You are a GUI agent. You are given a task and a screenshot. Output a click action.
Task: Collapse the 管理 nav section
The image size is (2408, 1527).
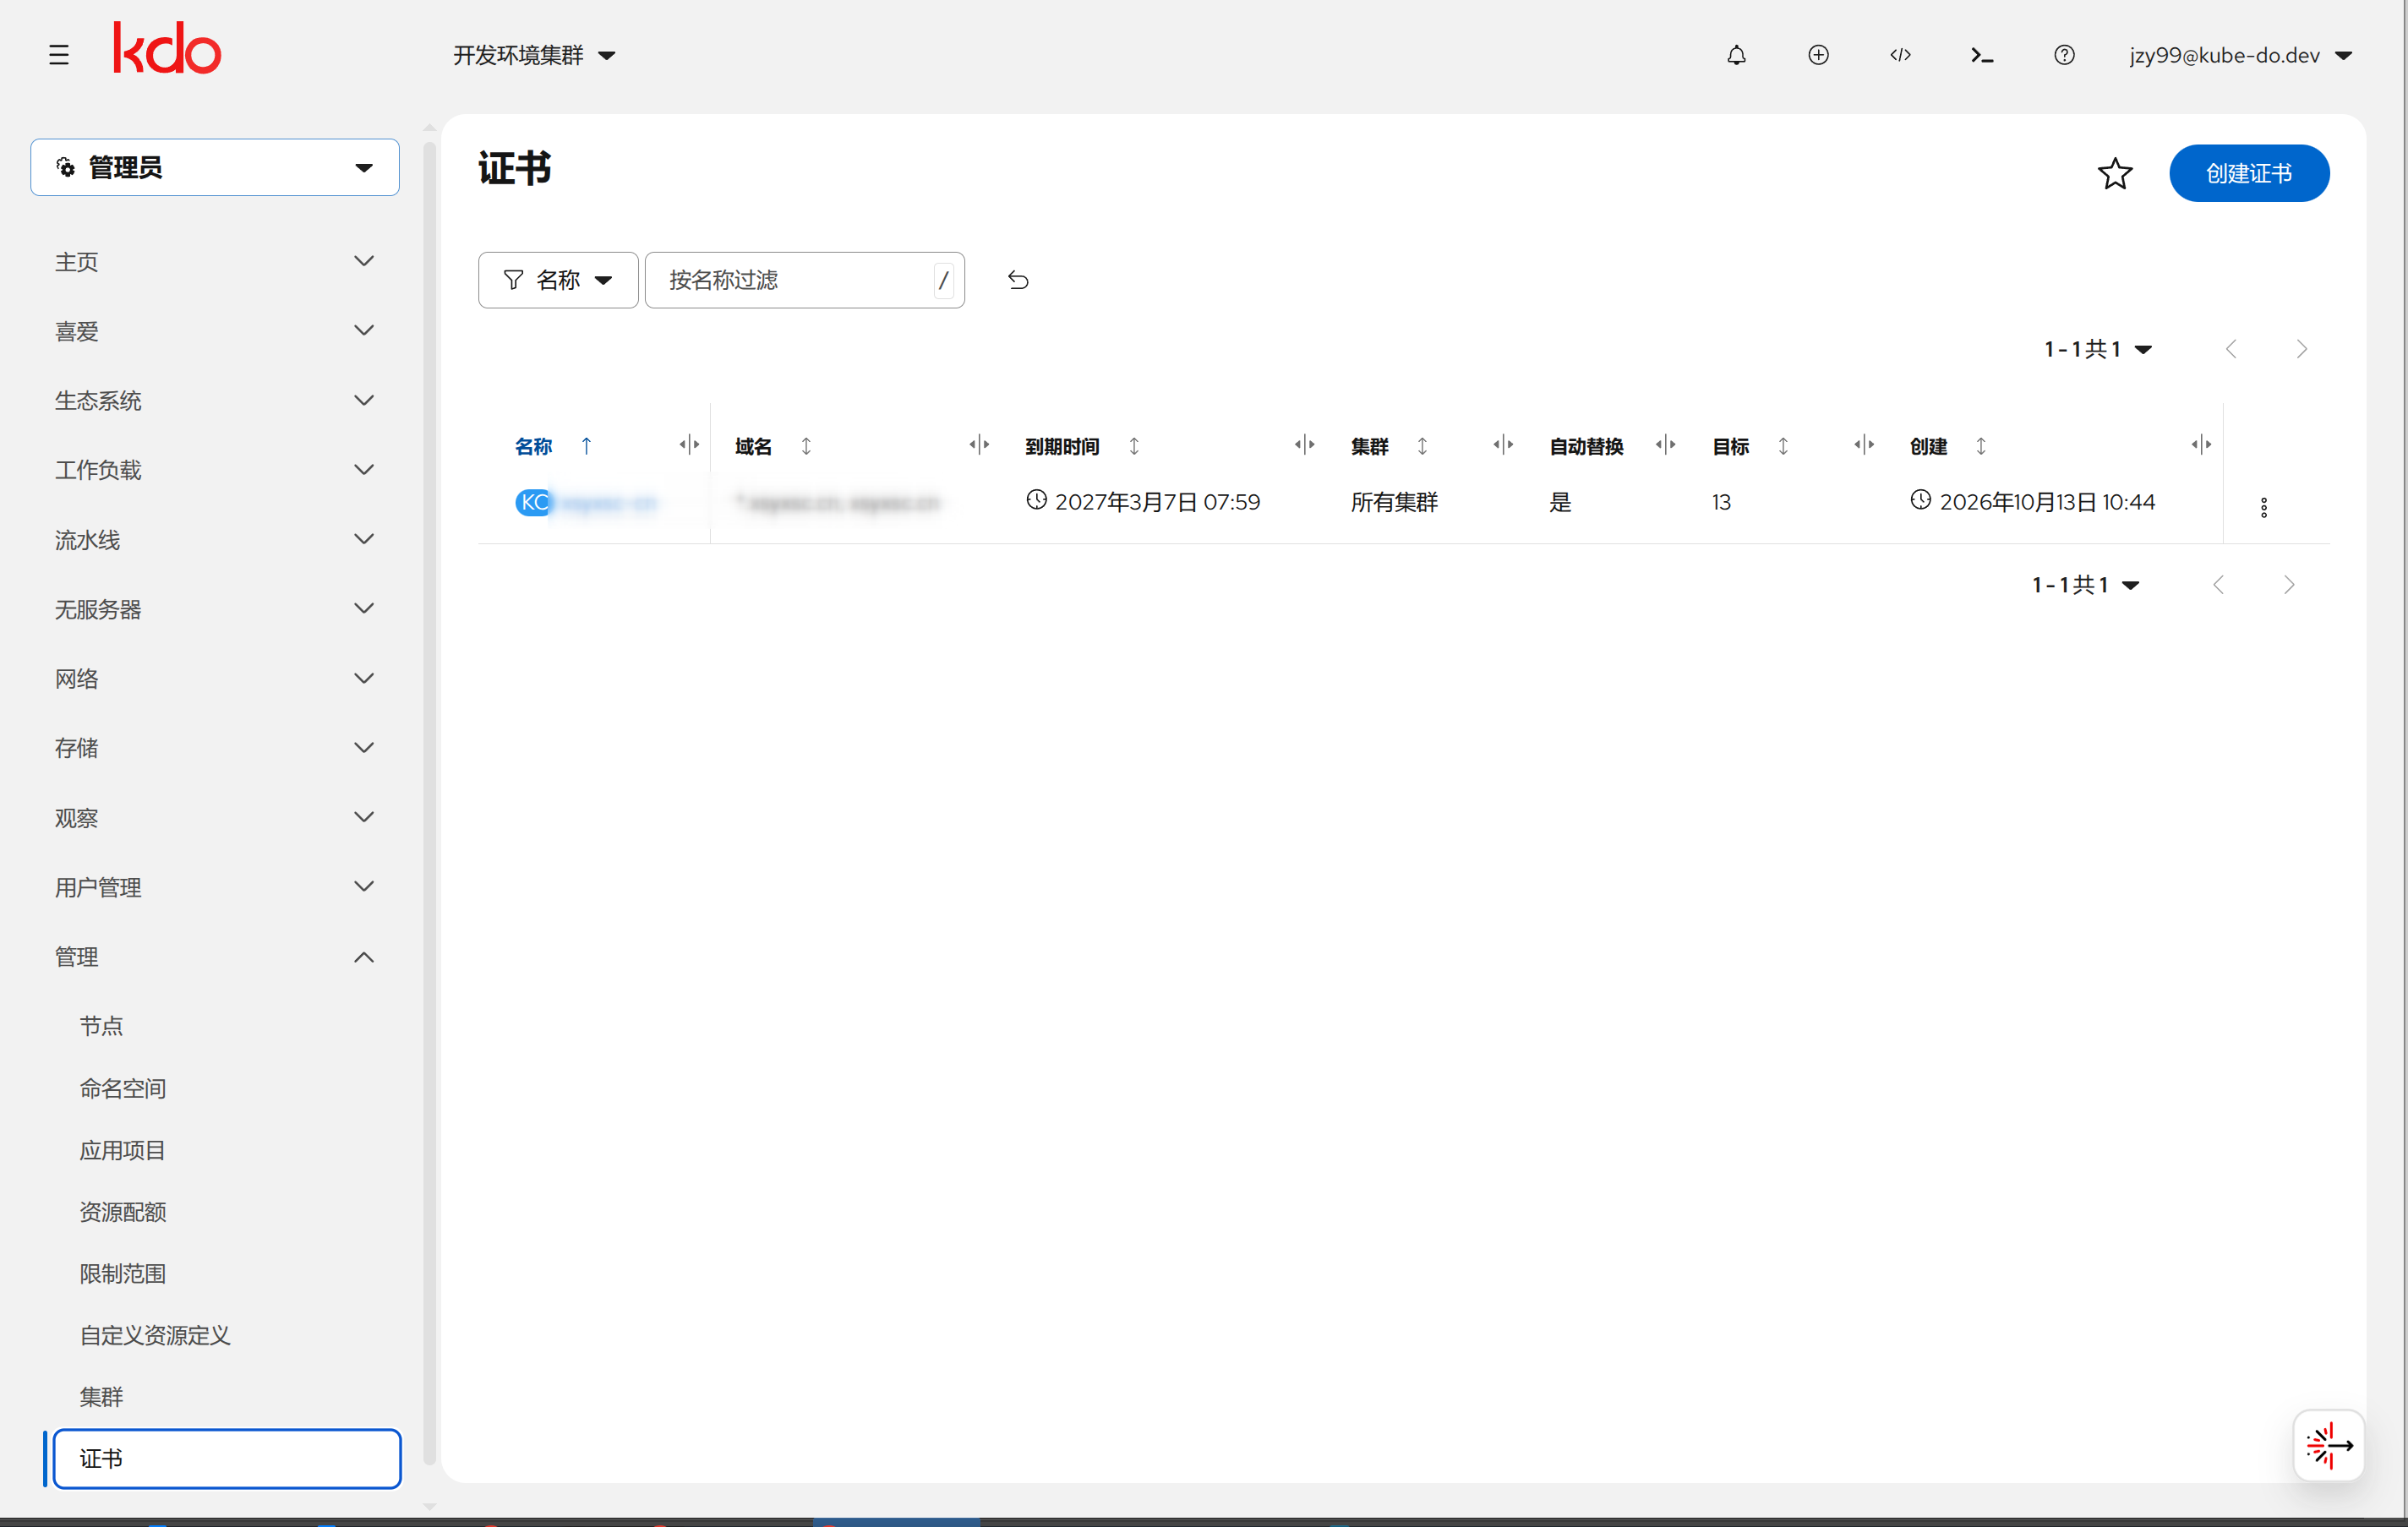click(215, 957)
